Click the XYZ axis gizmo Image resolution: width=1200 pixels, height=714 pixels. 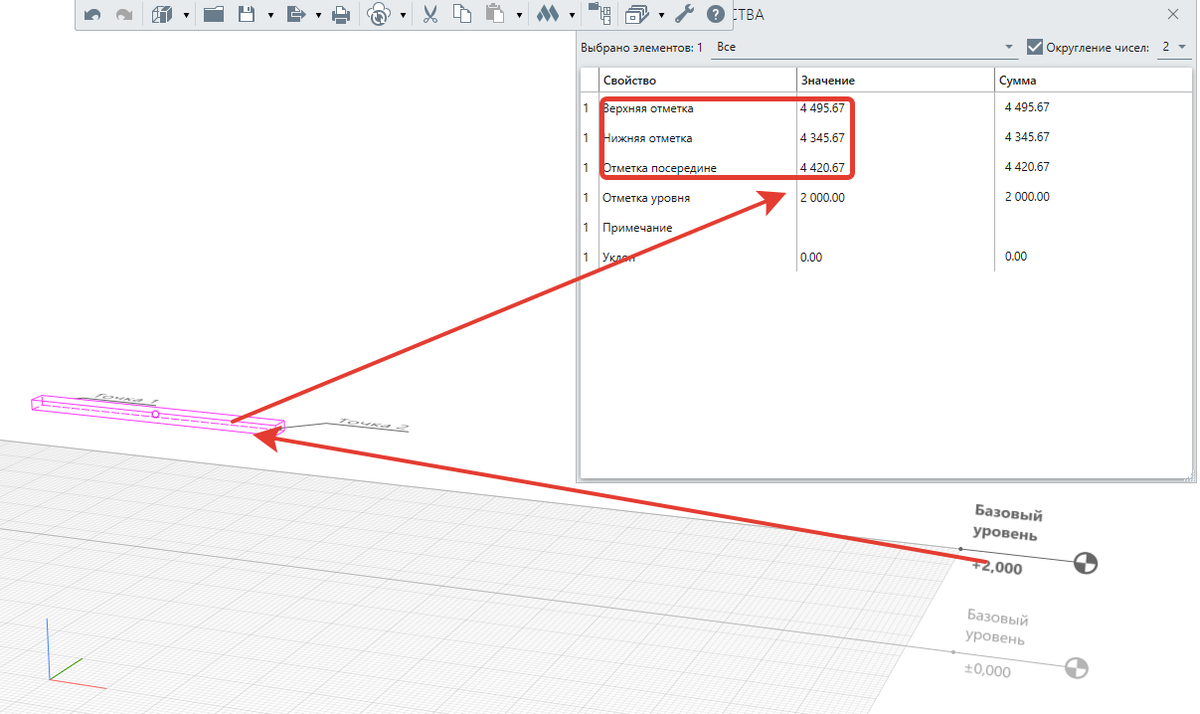click(x=75, y=652)
